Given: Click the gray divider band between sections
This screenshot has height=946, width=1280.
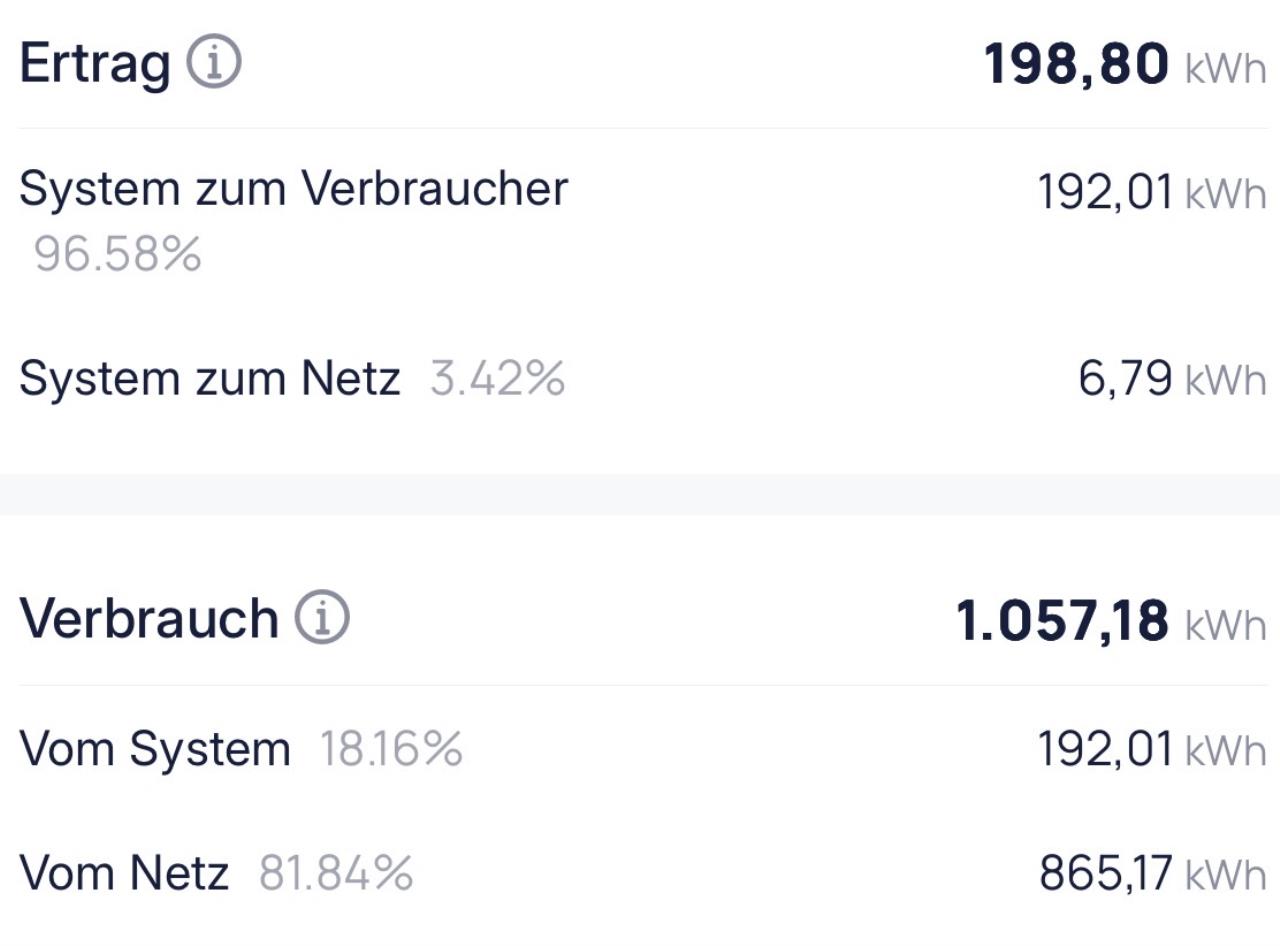Looking at the screenshot, I should click(640, 494).
